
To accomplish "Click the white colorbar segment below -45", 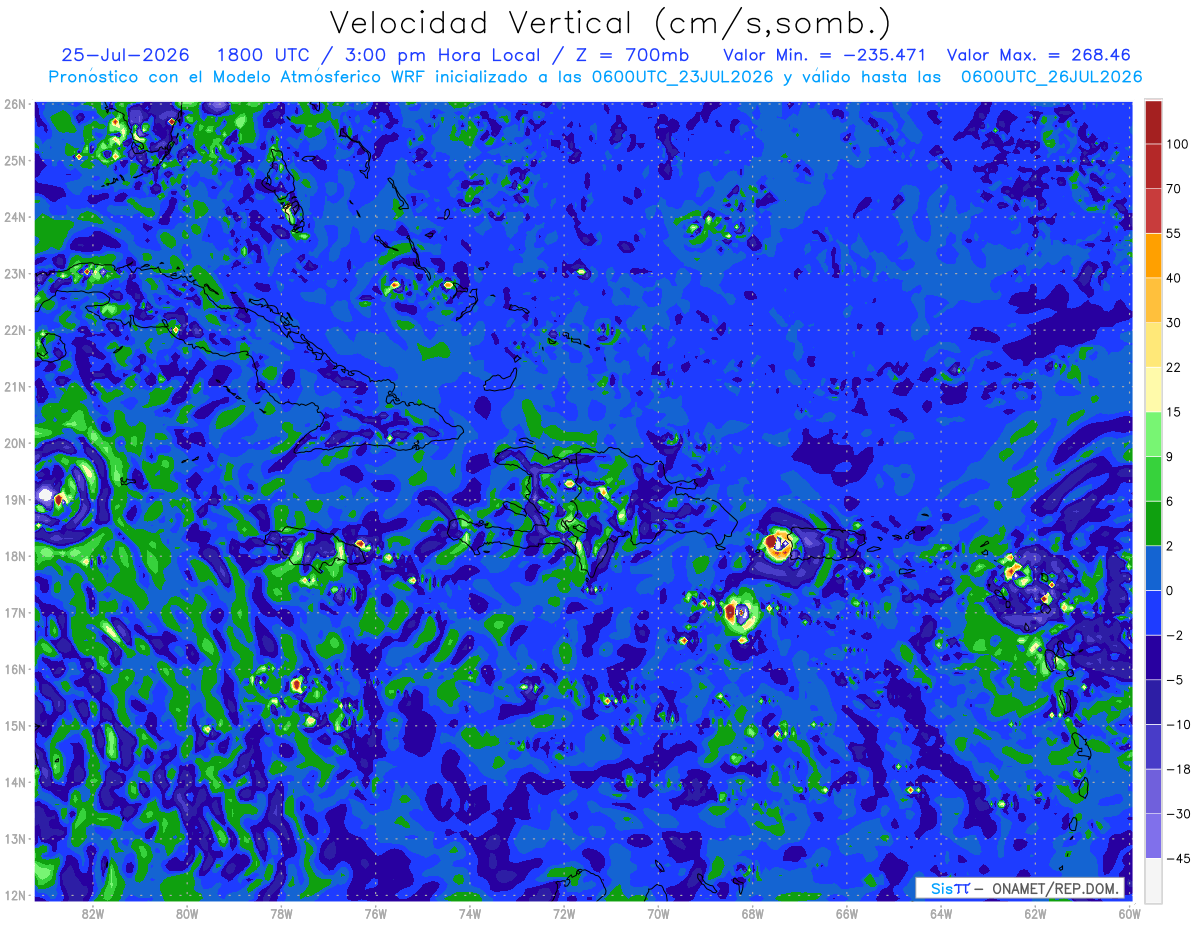I will tap(1153, 879).
